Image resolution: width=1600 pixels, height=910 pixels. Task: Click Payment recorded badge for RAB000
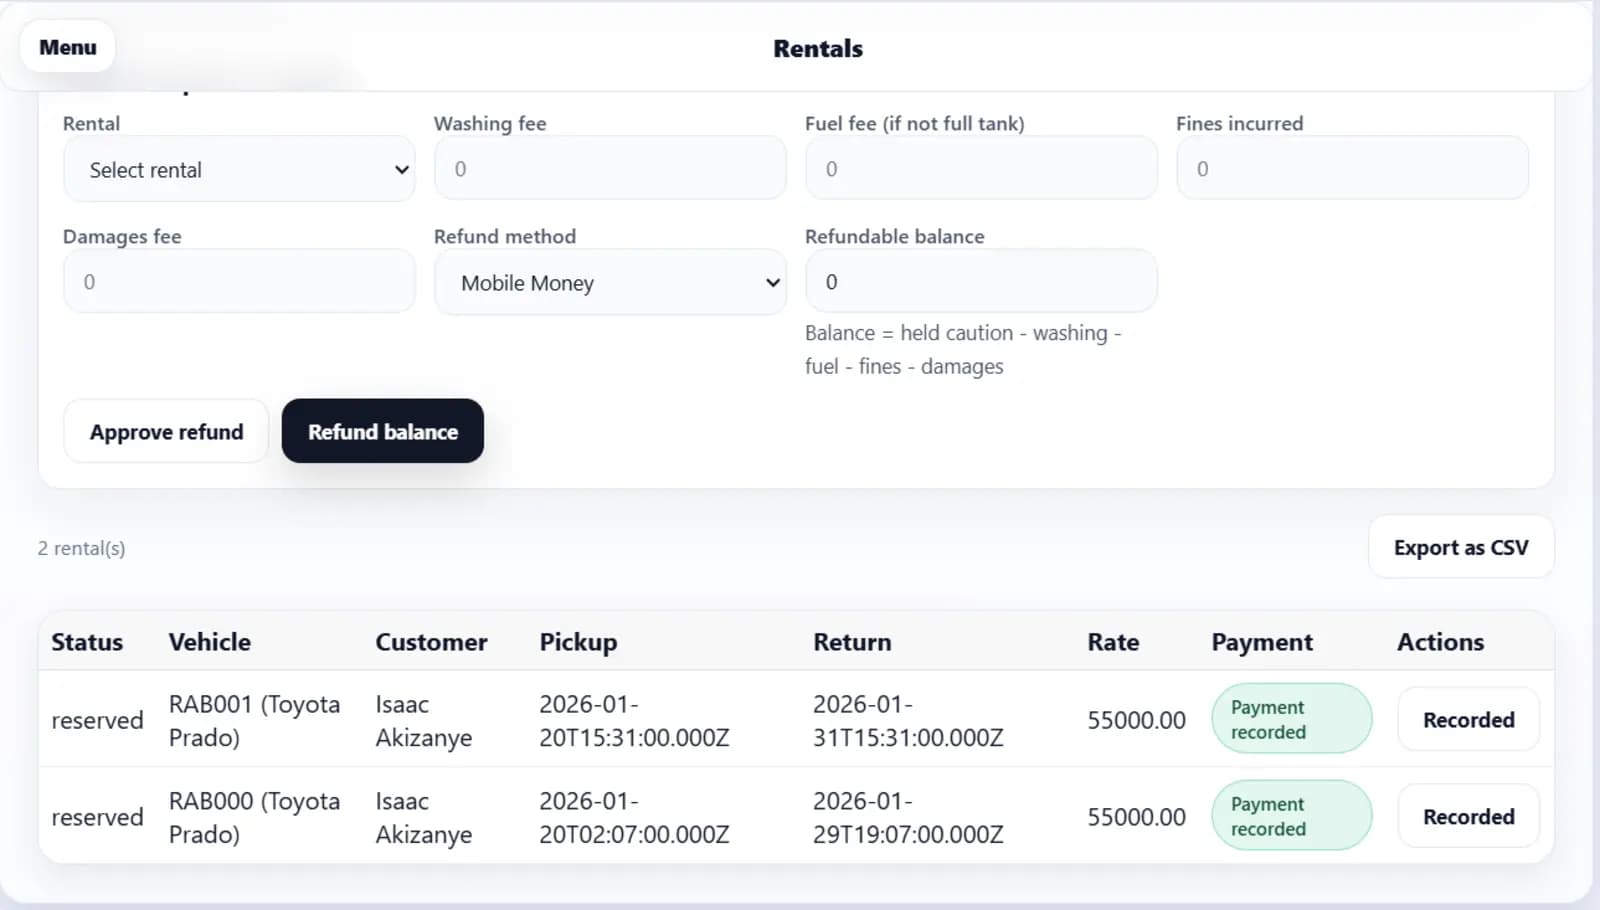(1291, 816)
